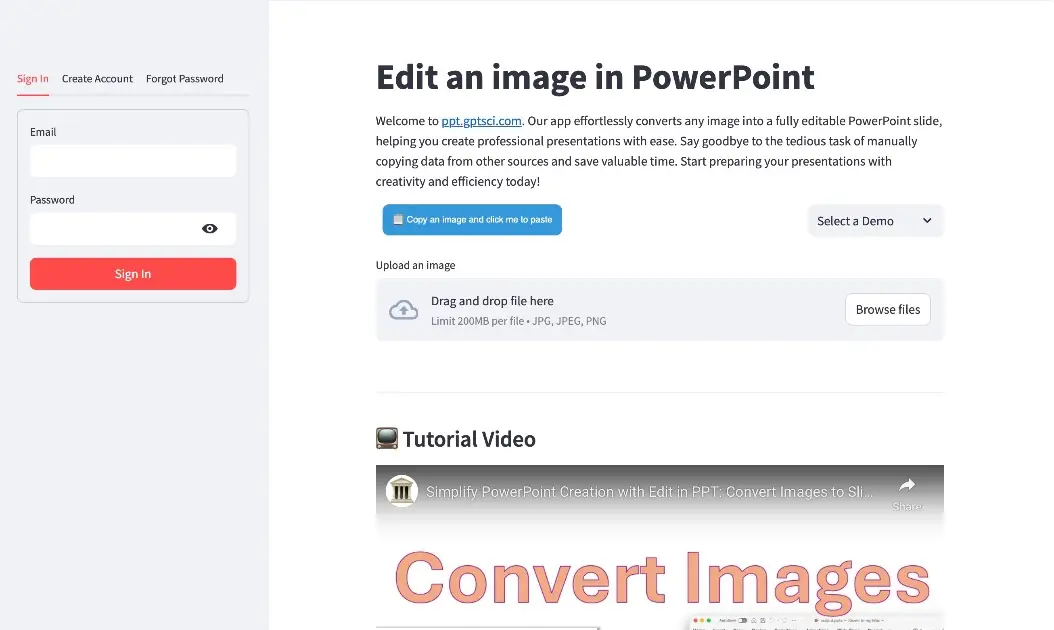Toggle password visibility with the eye toggle
The width and height of the screenshot is (1054, 630).
coord(210,228)
